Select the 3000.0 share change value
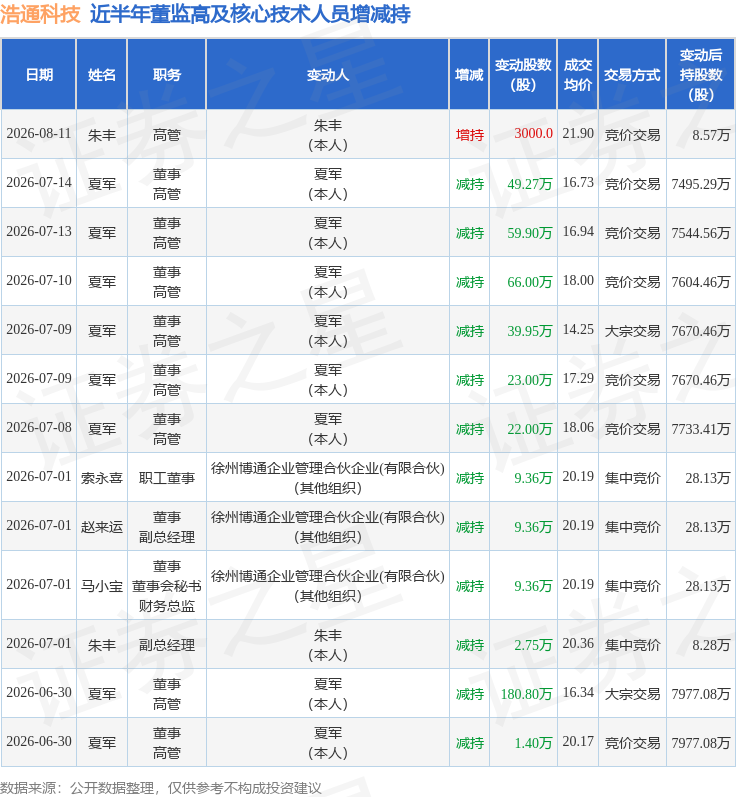The width and height of the screenshot is (736, 797). [x=533, y=134]
